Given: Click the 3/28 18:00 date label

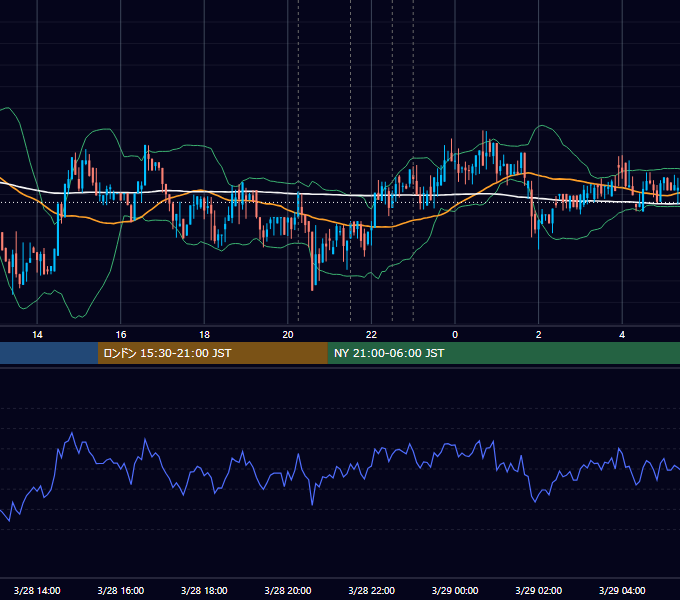Looking at the screenshot, I should [x=204, y=590].
